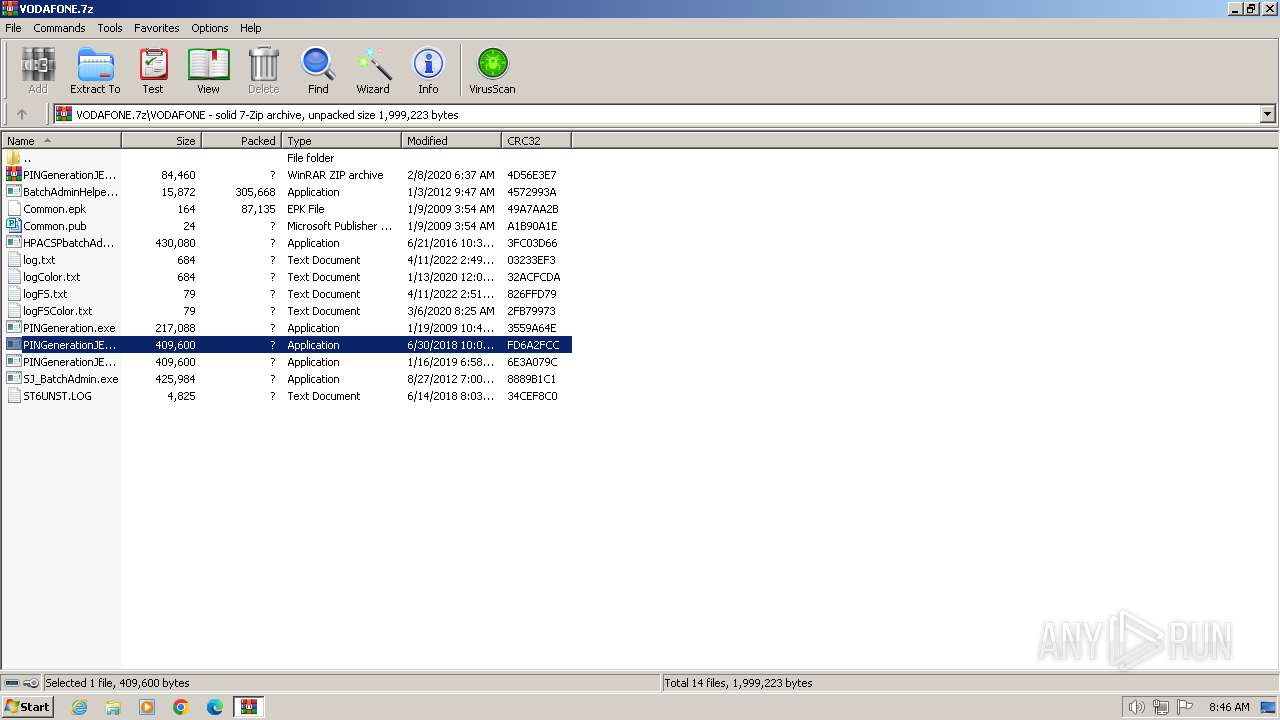Open the Tools menu
Screen dimensions: 1280x720
(x=110, y=28)
